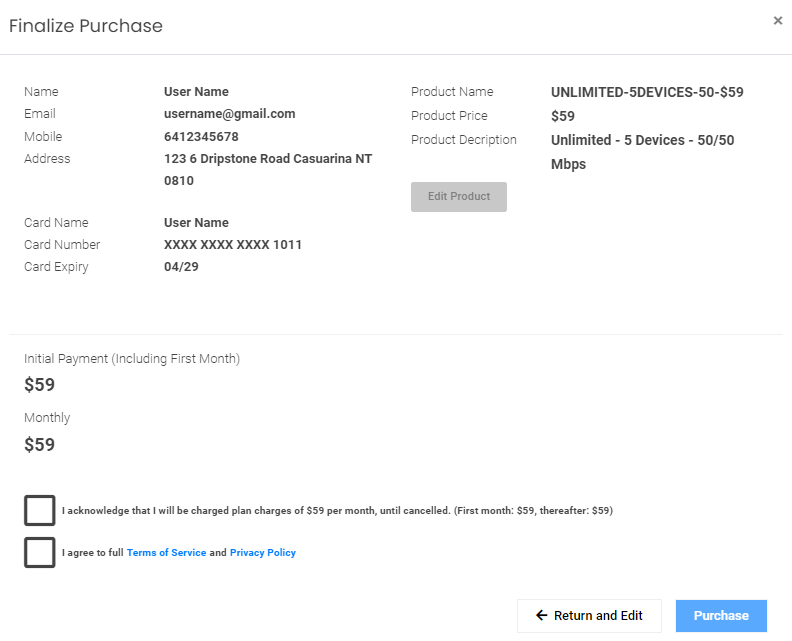The image size is (792, 641).
Task: Click the card number XXXX XXXX XXXX 1011
Action: pos(233,245)
